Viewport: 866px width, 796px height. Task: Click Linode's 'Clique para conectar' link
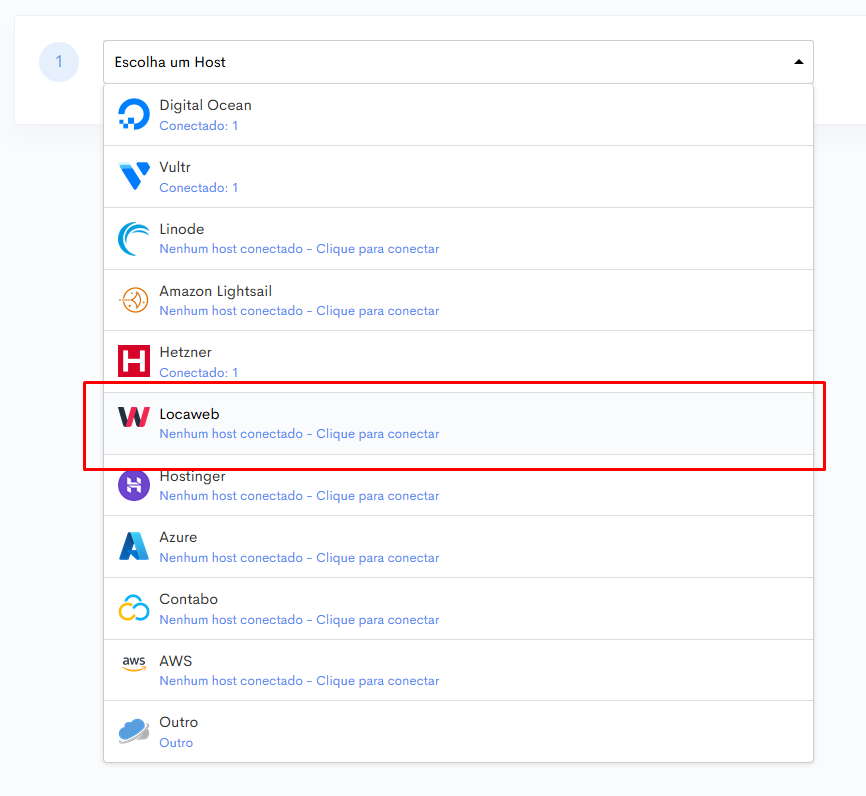[378, 249]
